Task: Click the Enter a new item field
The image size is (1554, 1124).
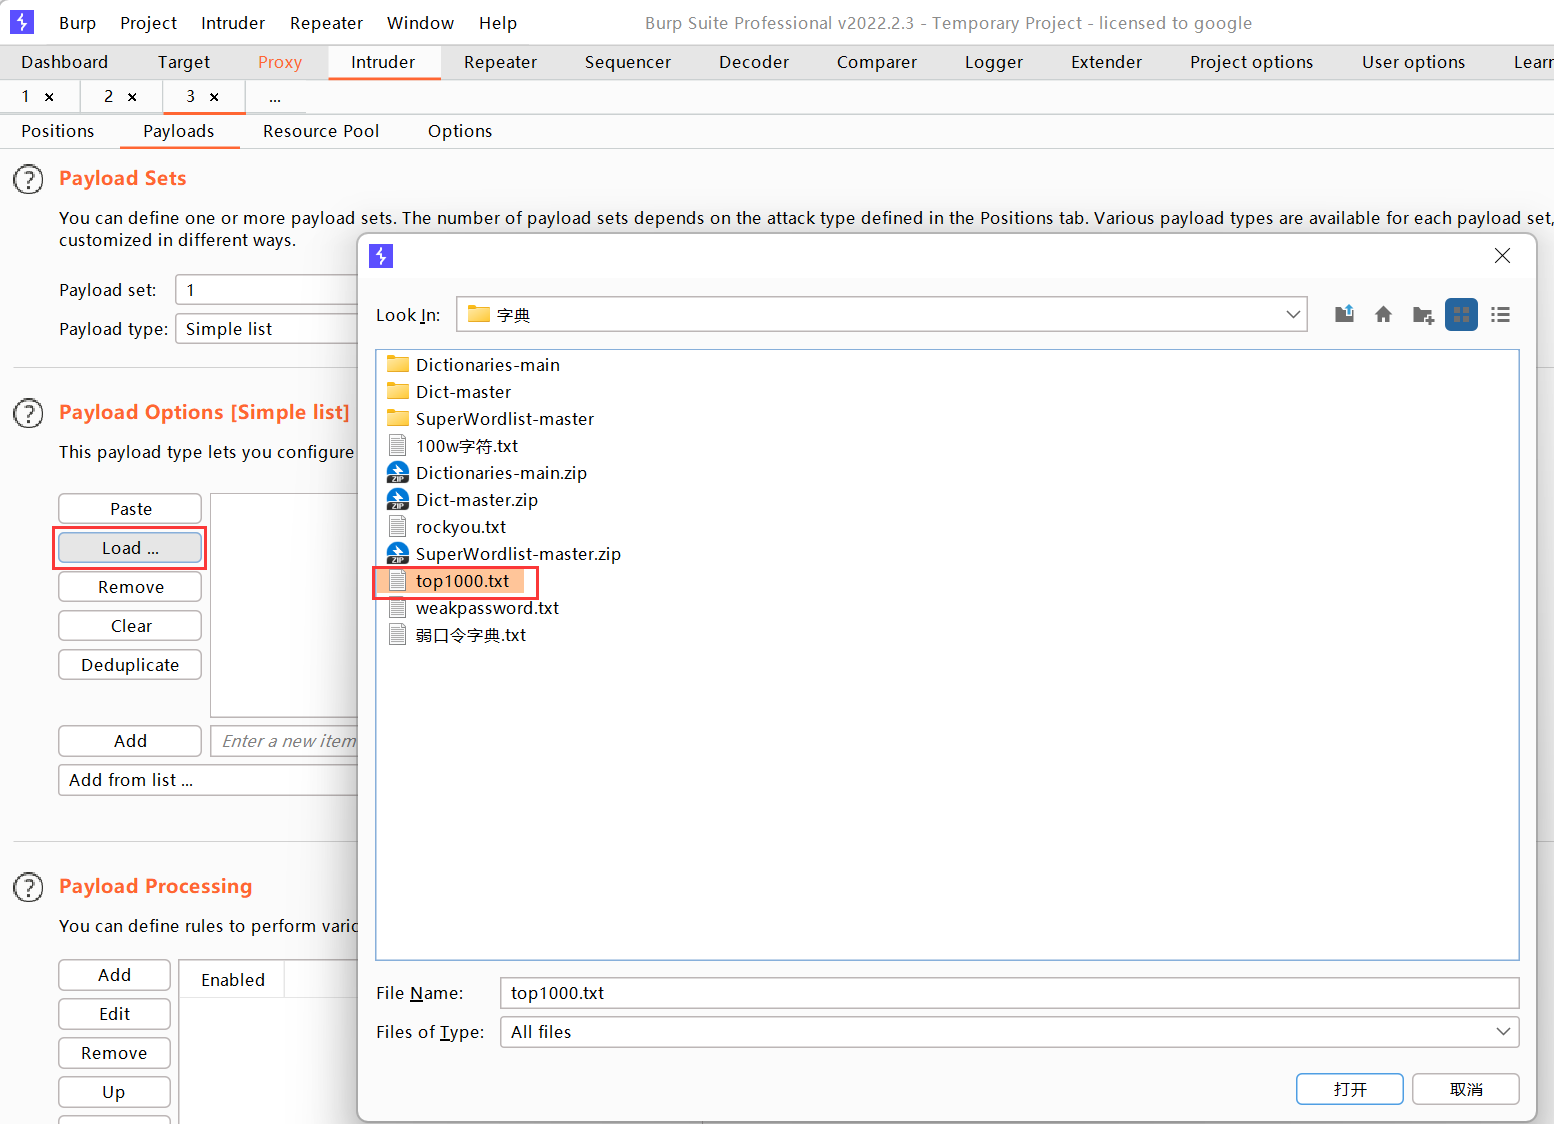Action: click(x=285, y=741)
